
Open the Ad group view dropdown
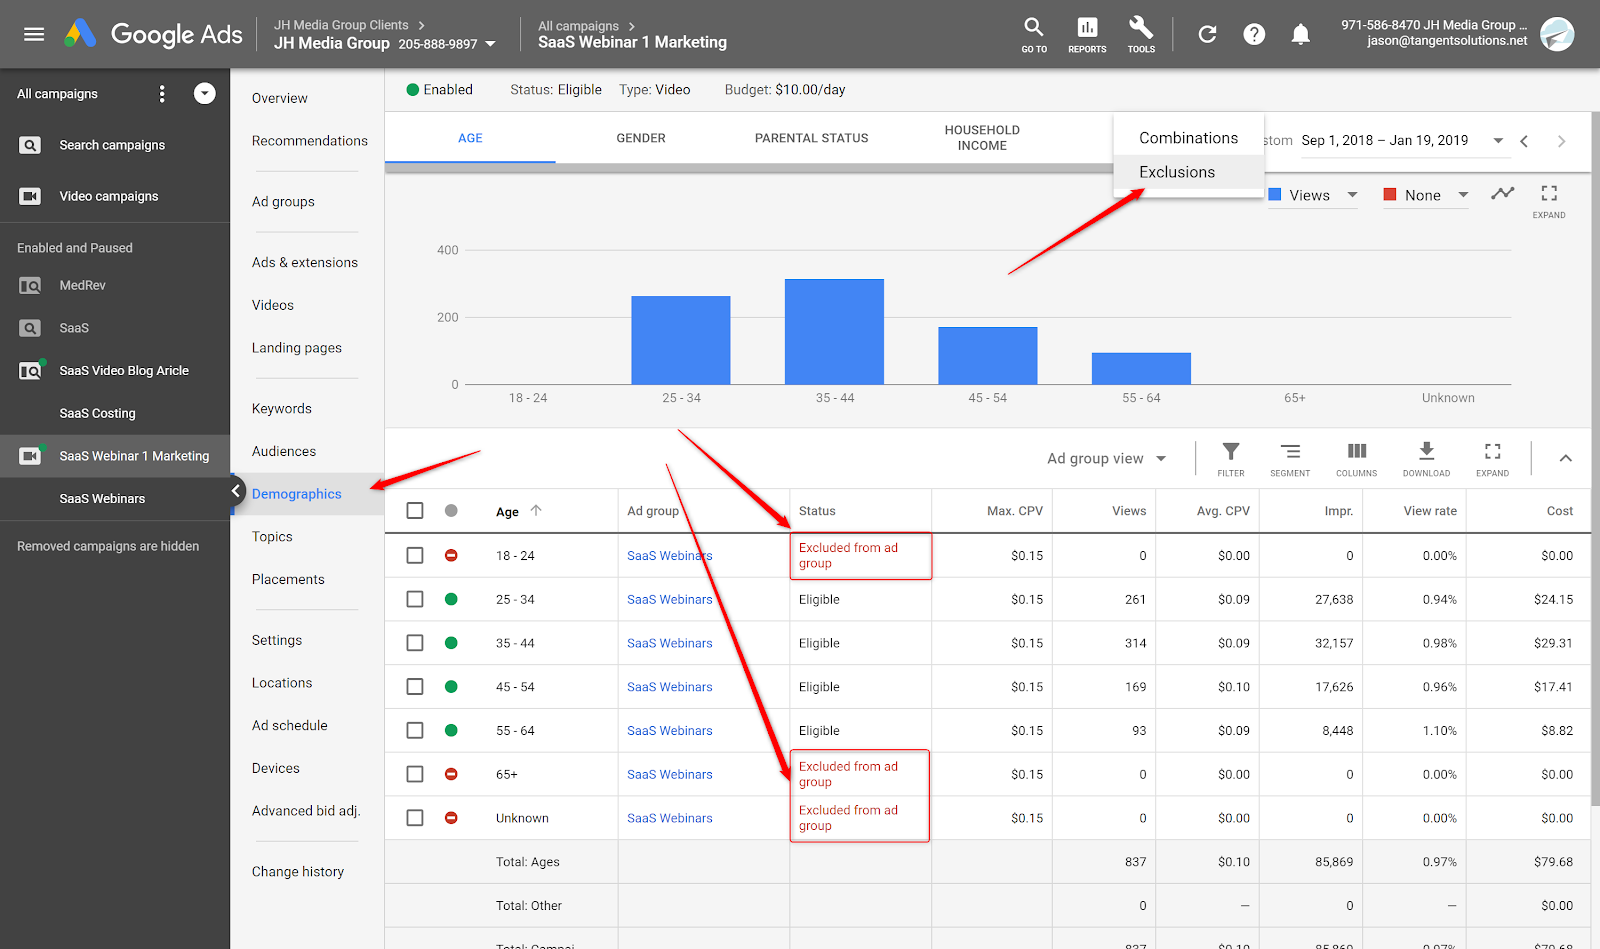click(1106, 459)
